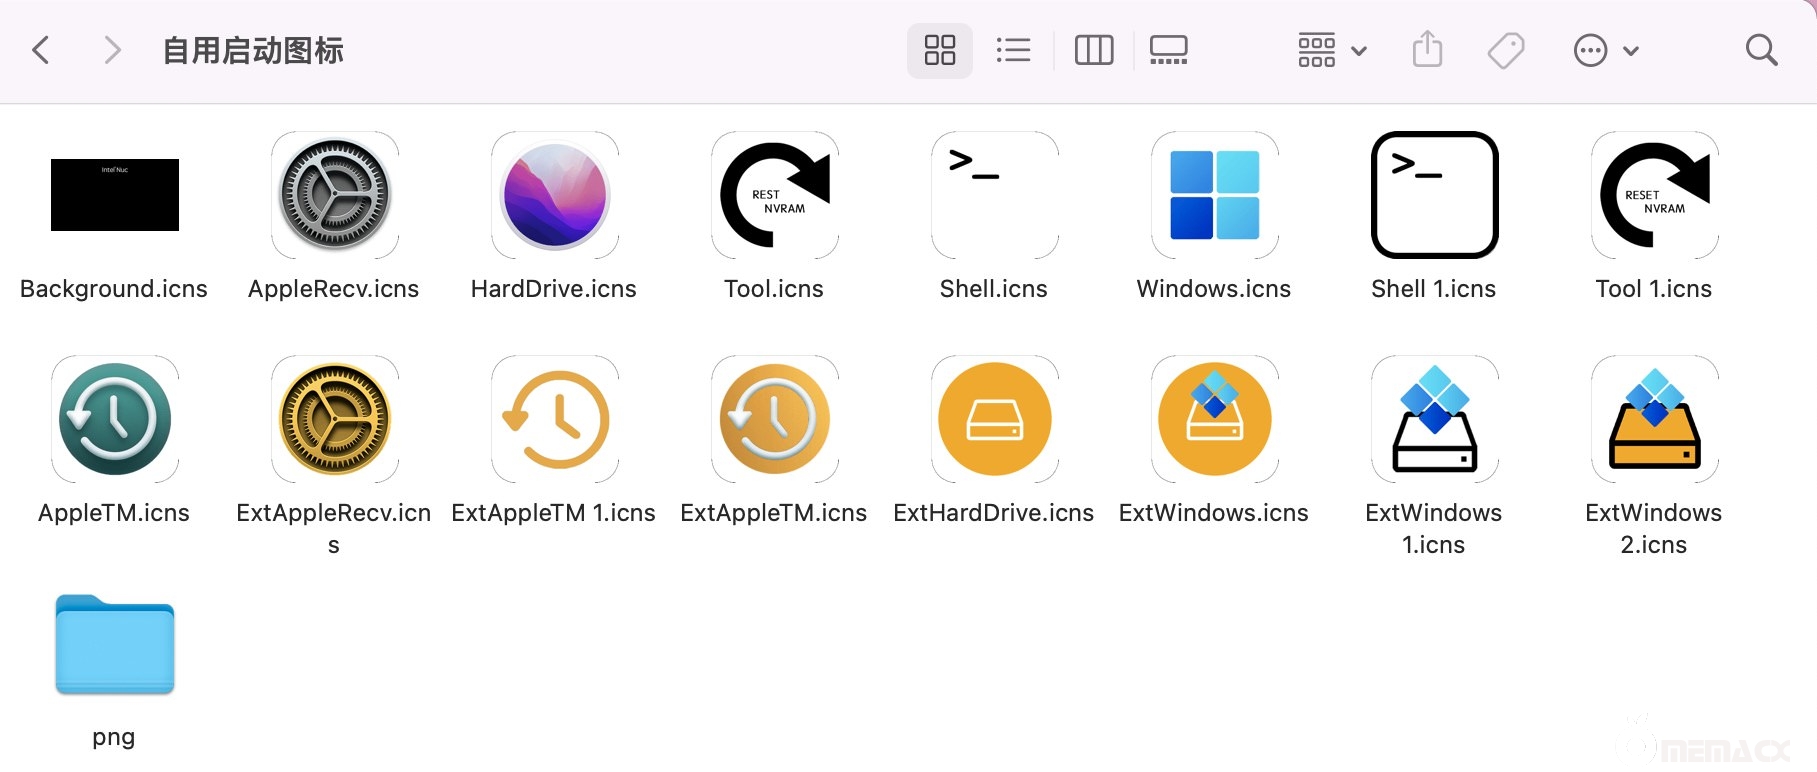Click the Edit Tags icon
The height and width of the screenshot is (772, 1817).
click(x=1505, y=50)
